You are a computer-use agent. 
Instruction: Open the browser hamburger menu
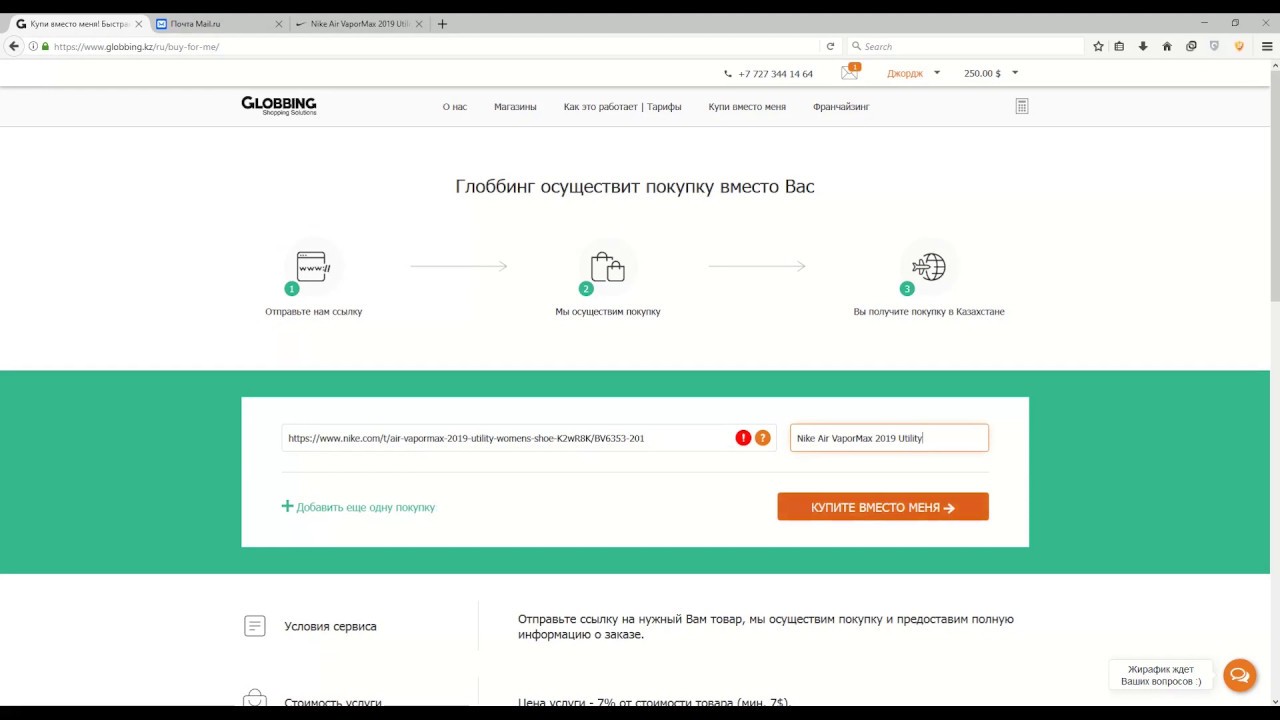(x=1266, y=46)
